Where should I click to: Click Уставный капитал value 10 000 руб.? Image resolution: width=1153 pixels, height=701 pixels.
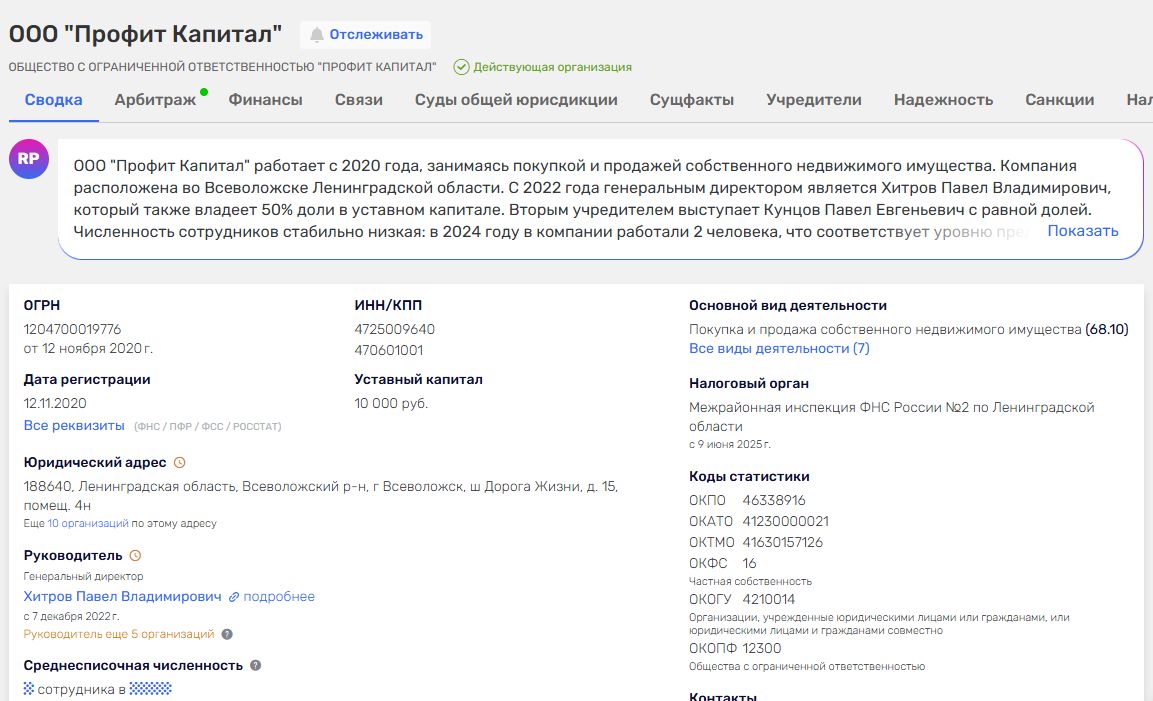point(391,404)
